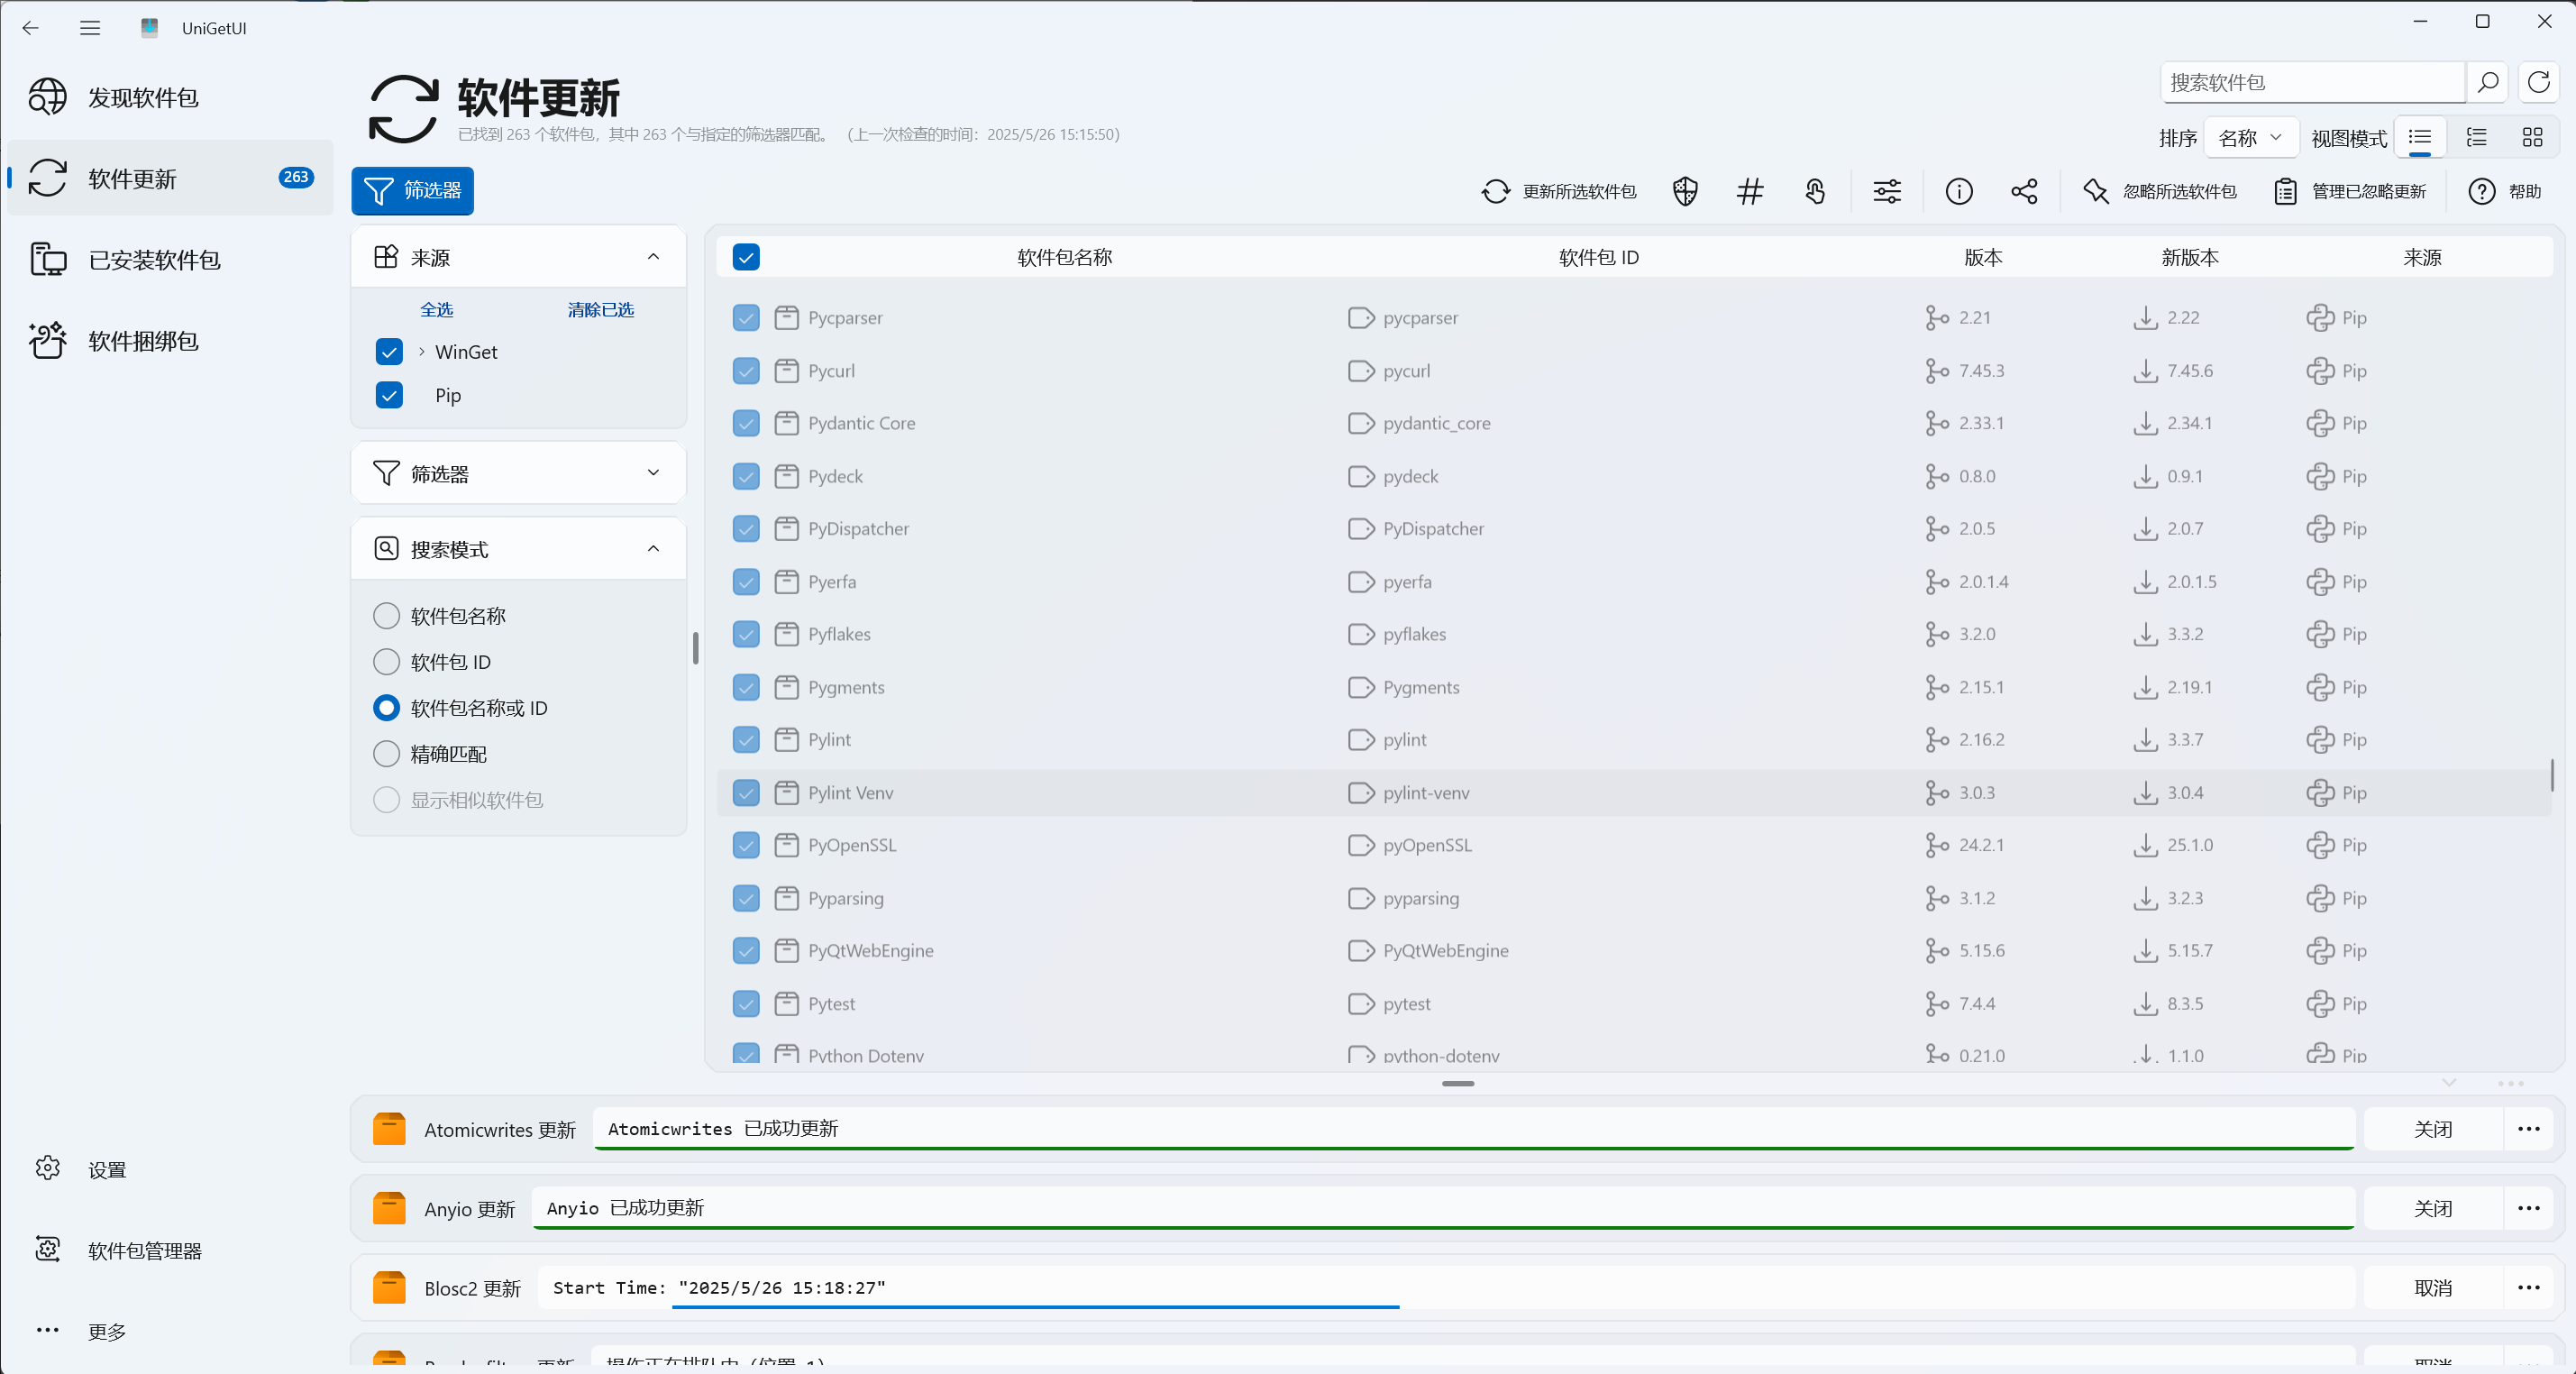The width and height of the screenshot is (2576, 1374).
Task: Click the interactive update hand icon
Action: pos(1815,191)
